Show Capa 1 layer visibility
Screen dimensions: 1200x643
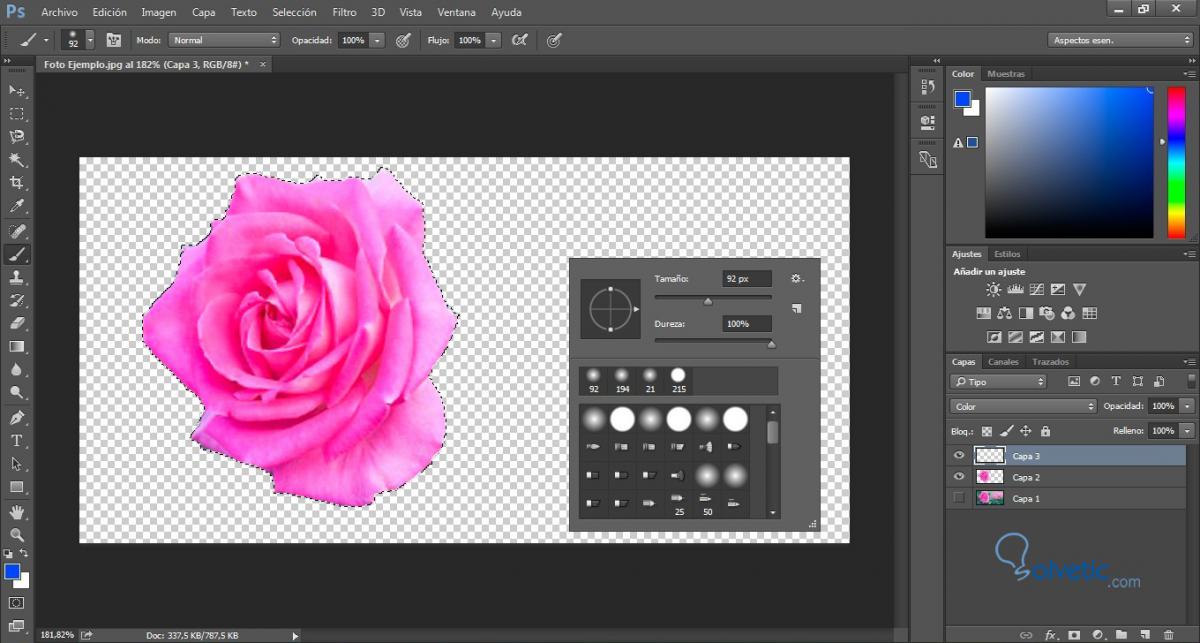pyautogui.click(x=959, y=498)
